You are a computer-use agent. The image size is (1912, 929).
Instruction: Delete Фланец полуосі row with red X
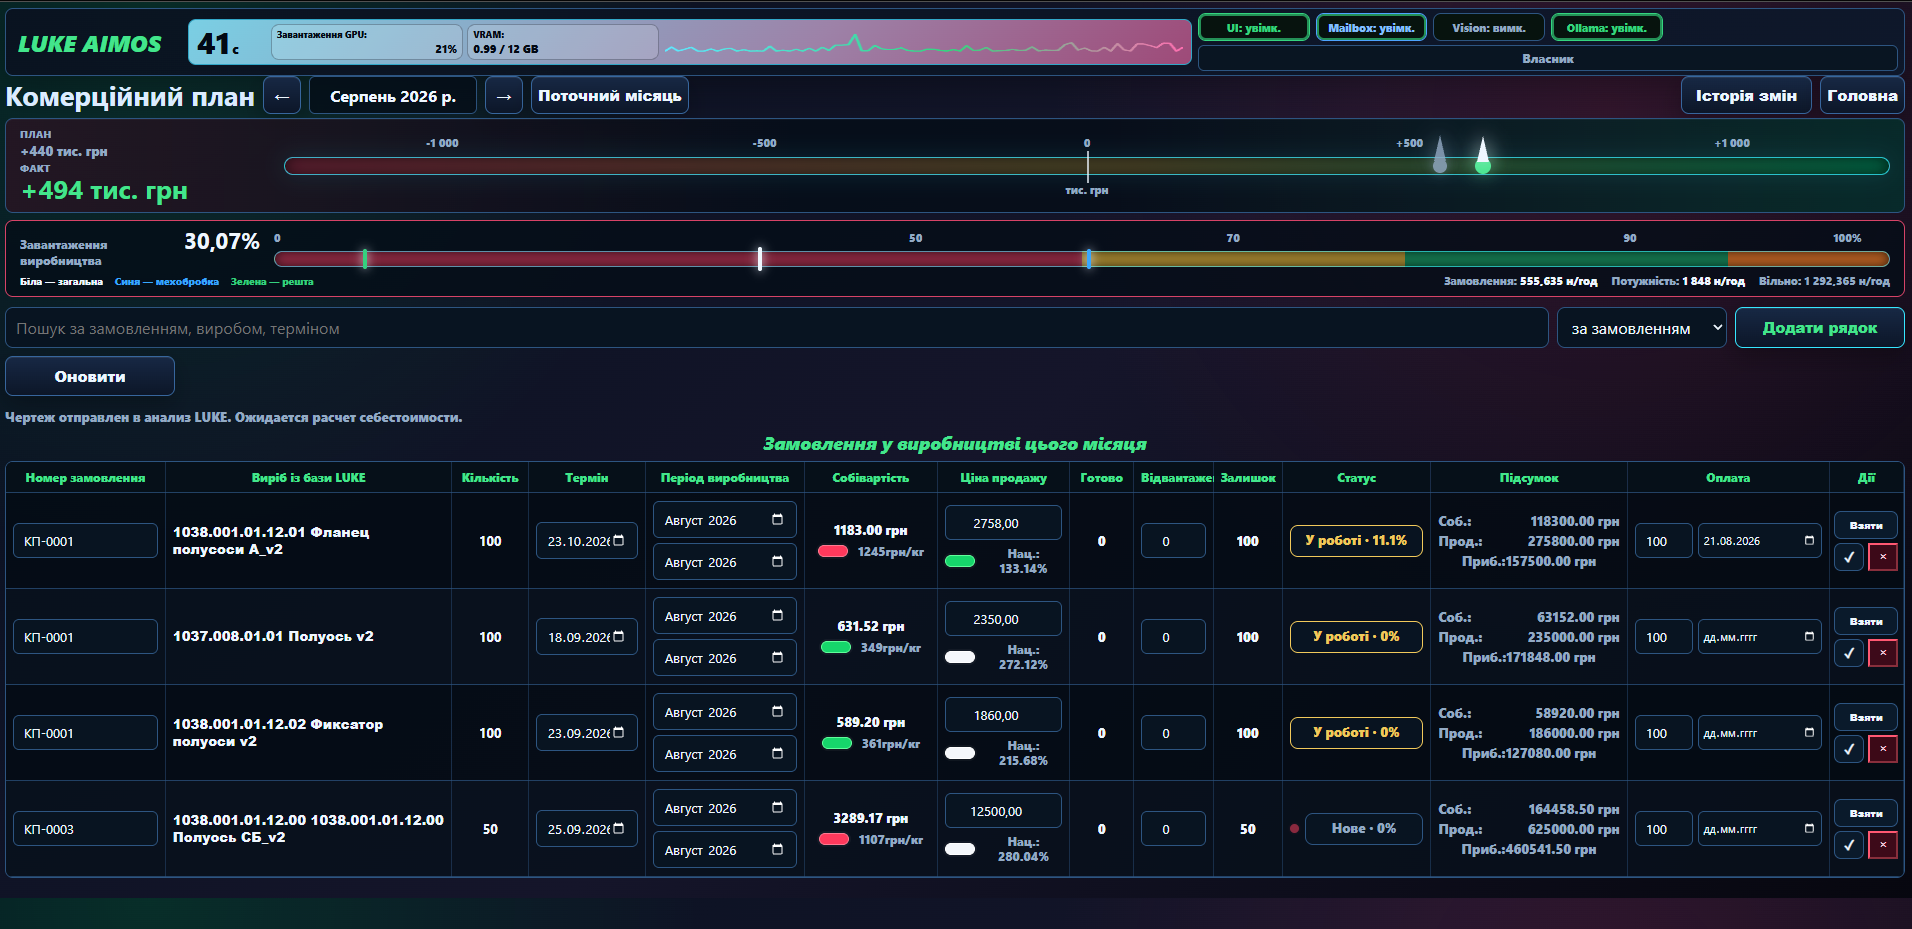tap(1883, 557)
